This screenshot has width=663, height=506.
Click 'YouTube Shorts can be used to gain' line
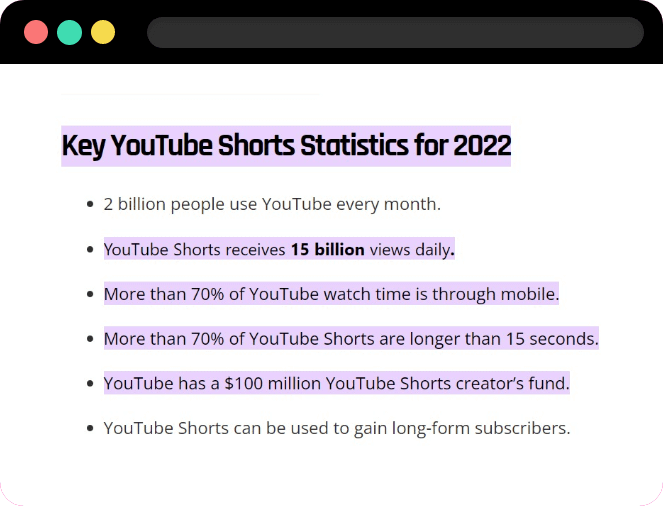[x=337, y=428]
